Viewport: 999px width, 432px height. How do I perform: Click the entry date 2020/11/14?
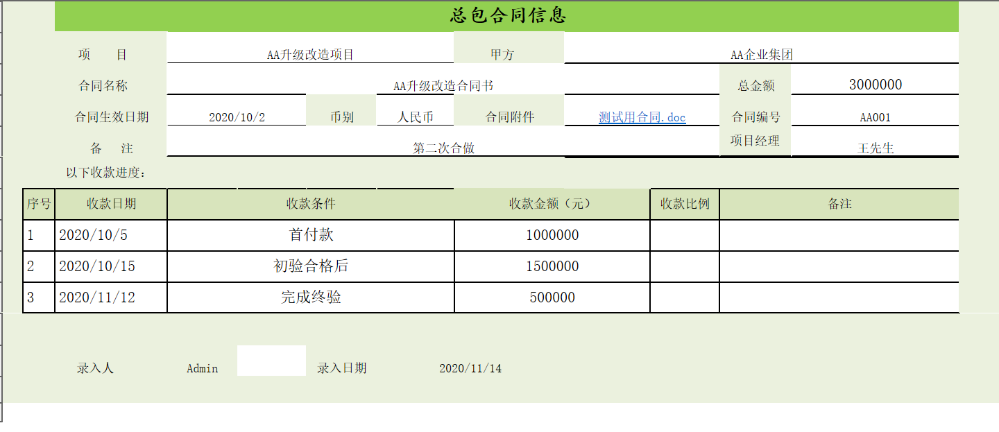(470, 368)
